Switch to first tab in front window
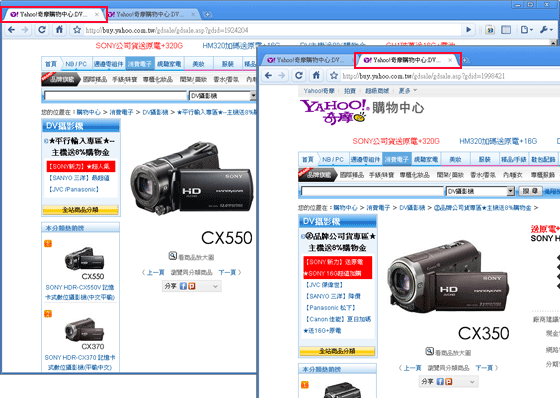This screenshot has width=560, height=398. [x=306, y=60]
